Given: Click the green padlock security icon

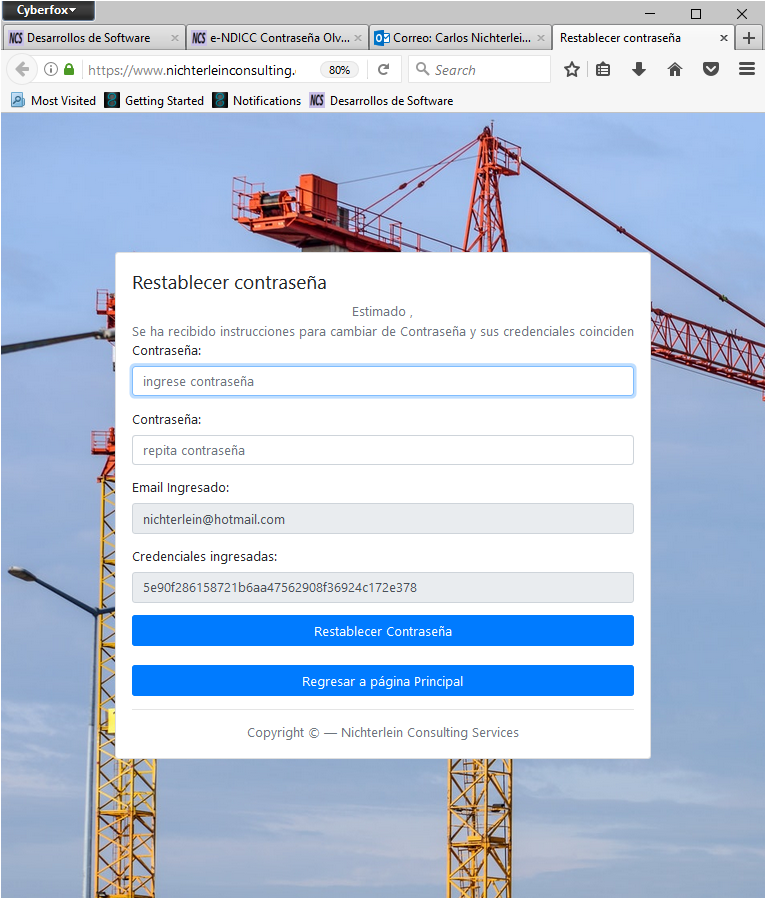Looking at the screenshot, I should pos(69,70).
